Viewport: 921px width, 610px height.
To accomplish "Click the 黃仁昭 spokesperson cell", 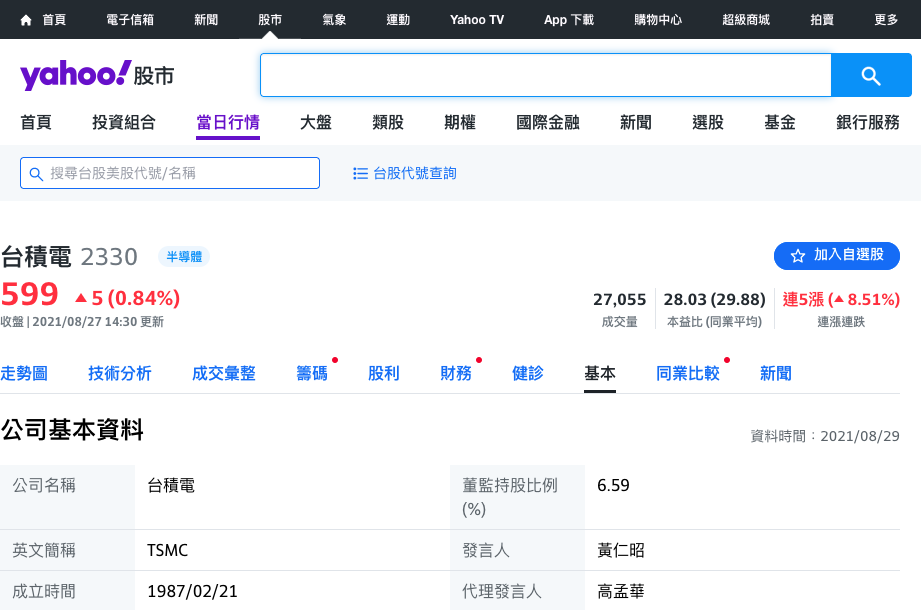I will (x=621, y=550).
